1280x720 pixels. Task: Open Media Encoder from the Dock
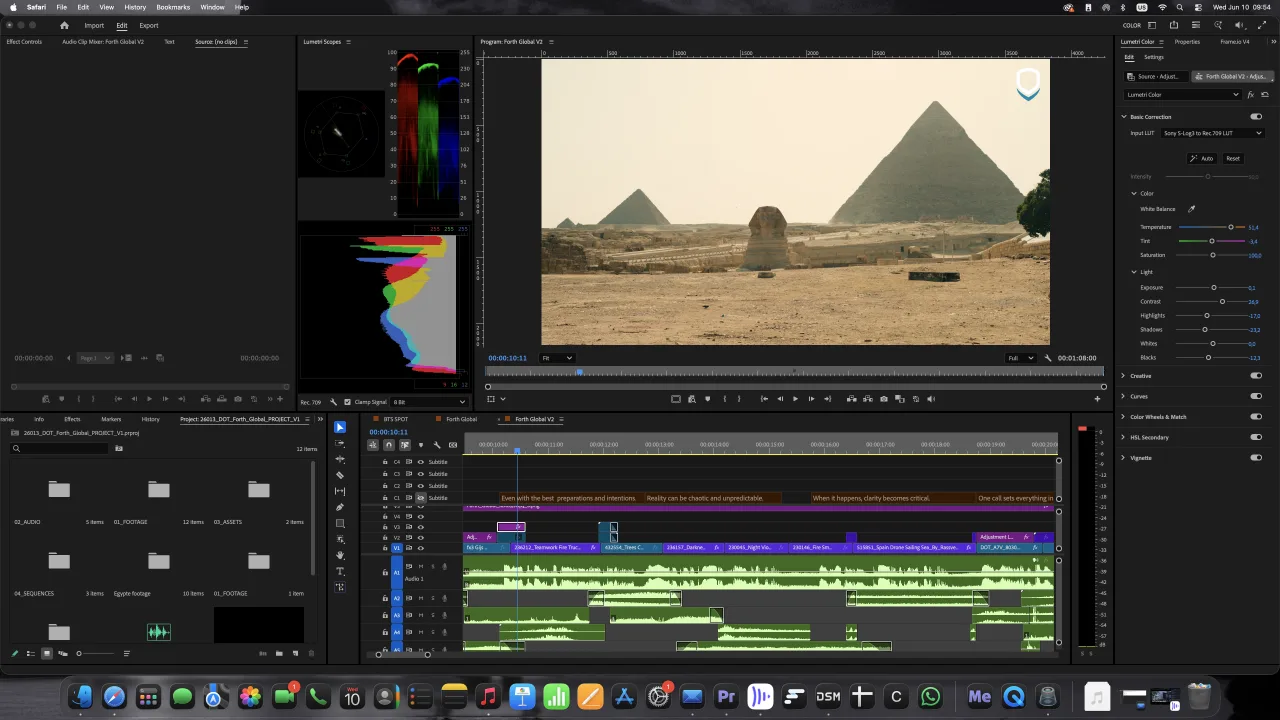pyautogui.click(x=980, y=697)
